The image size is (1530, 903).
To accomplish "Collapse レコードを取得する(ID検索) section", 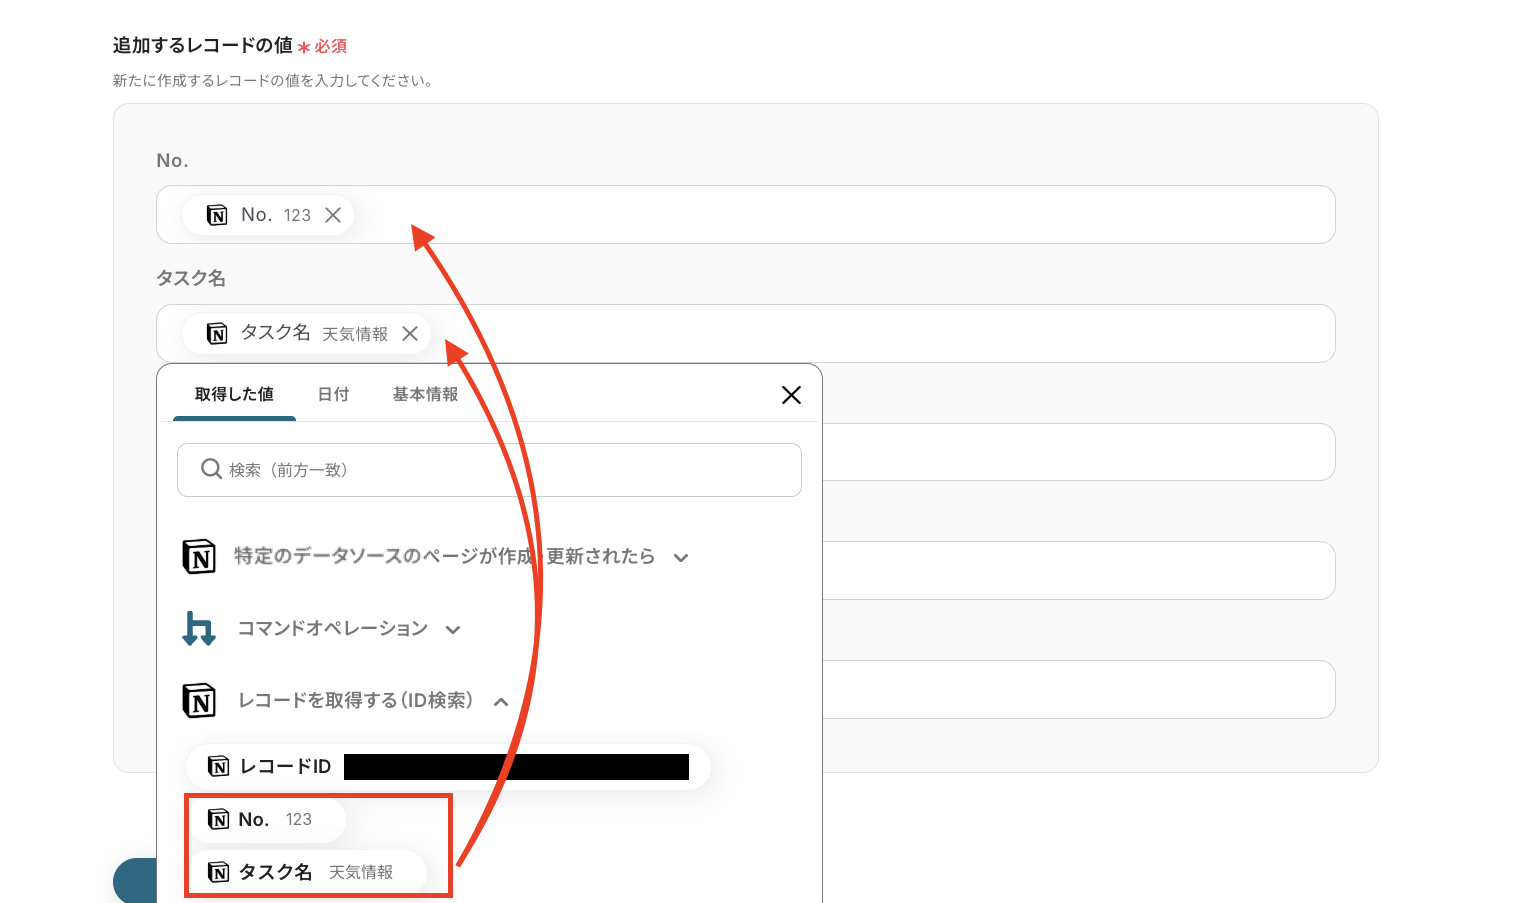I will (501, 702).
